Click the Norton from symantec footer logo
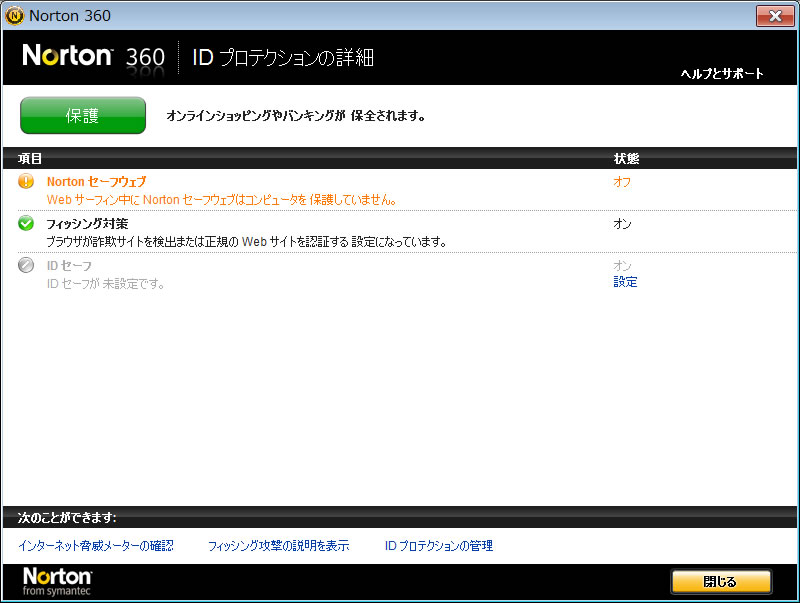The height and width of the screenshot is (603, 800). pos(57,582)
